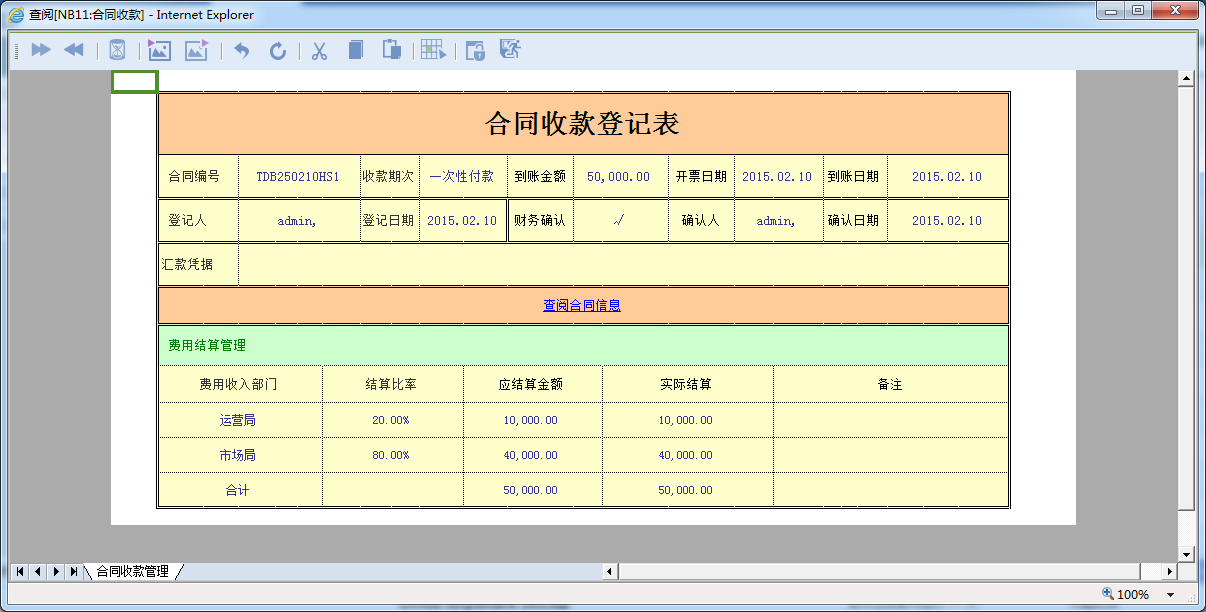Click the redo/refresh circular arrow icon

[278, 51]
